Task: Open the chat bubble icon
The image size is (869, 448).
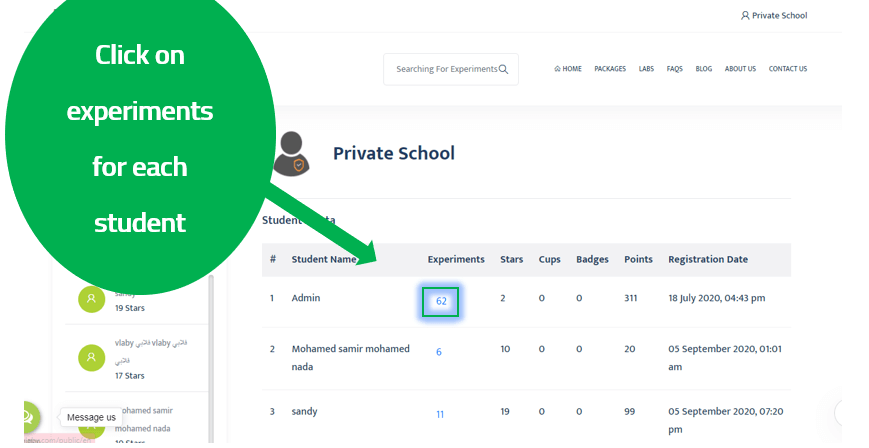Action: pyautogui.click(x=25, y=416)
